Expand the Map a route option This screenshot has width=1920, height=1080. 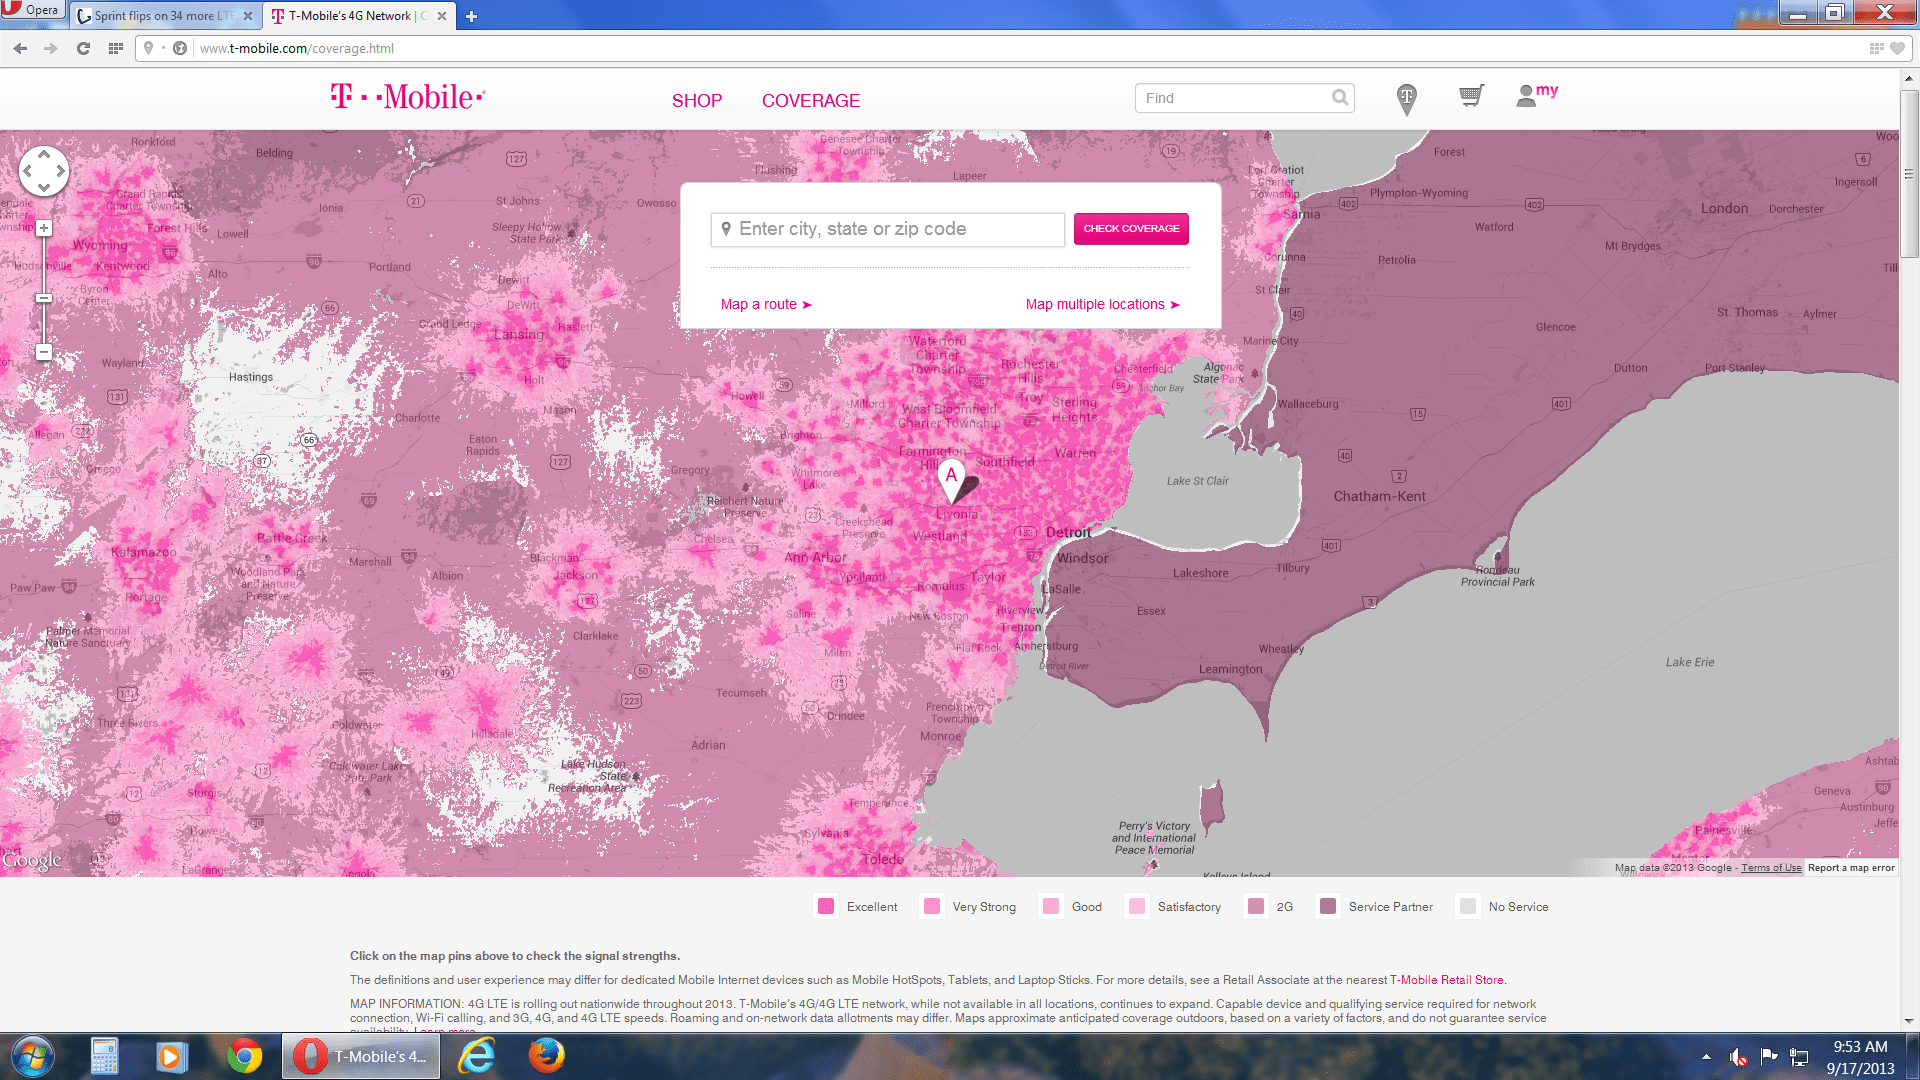766,304
